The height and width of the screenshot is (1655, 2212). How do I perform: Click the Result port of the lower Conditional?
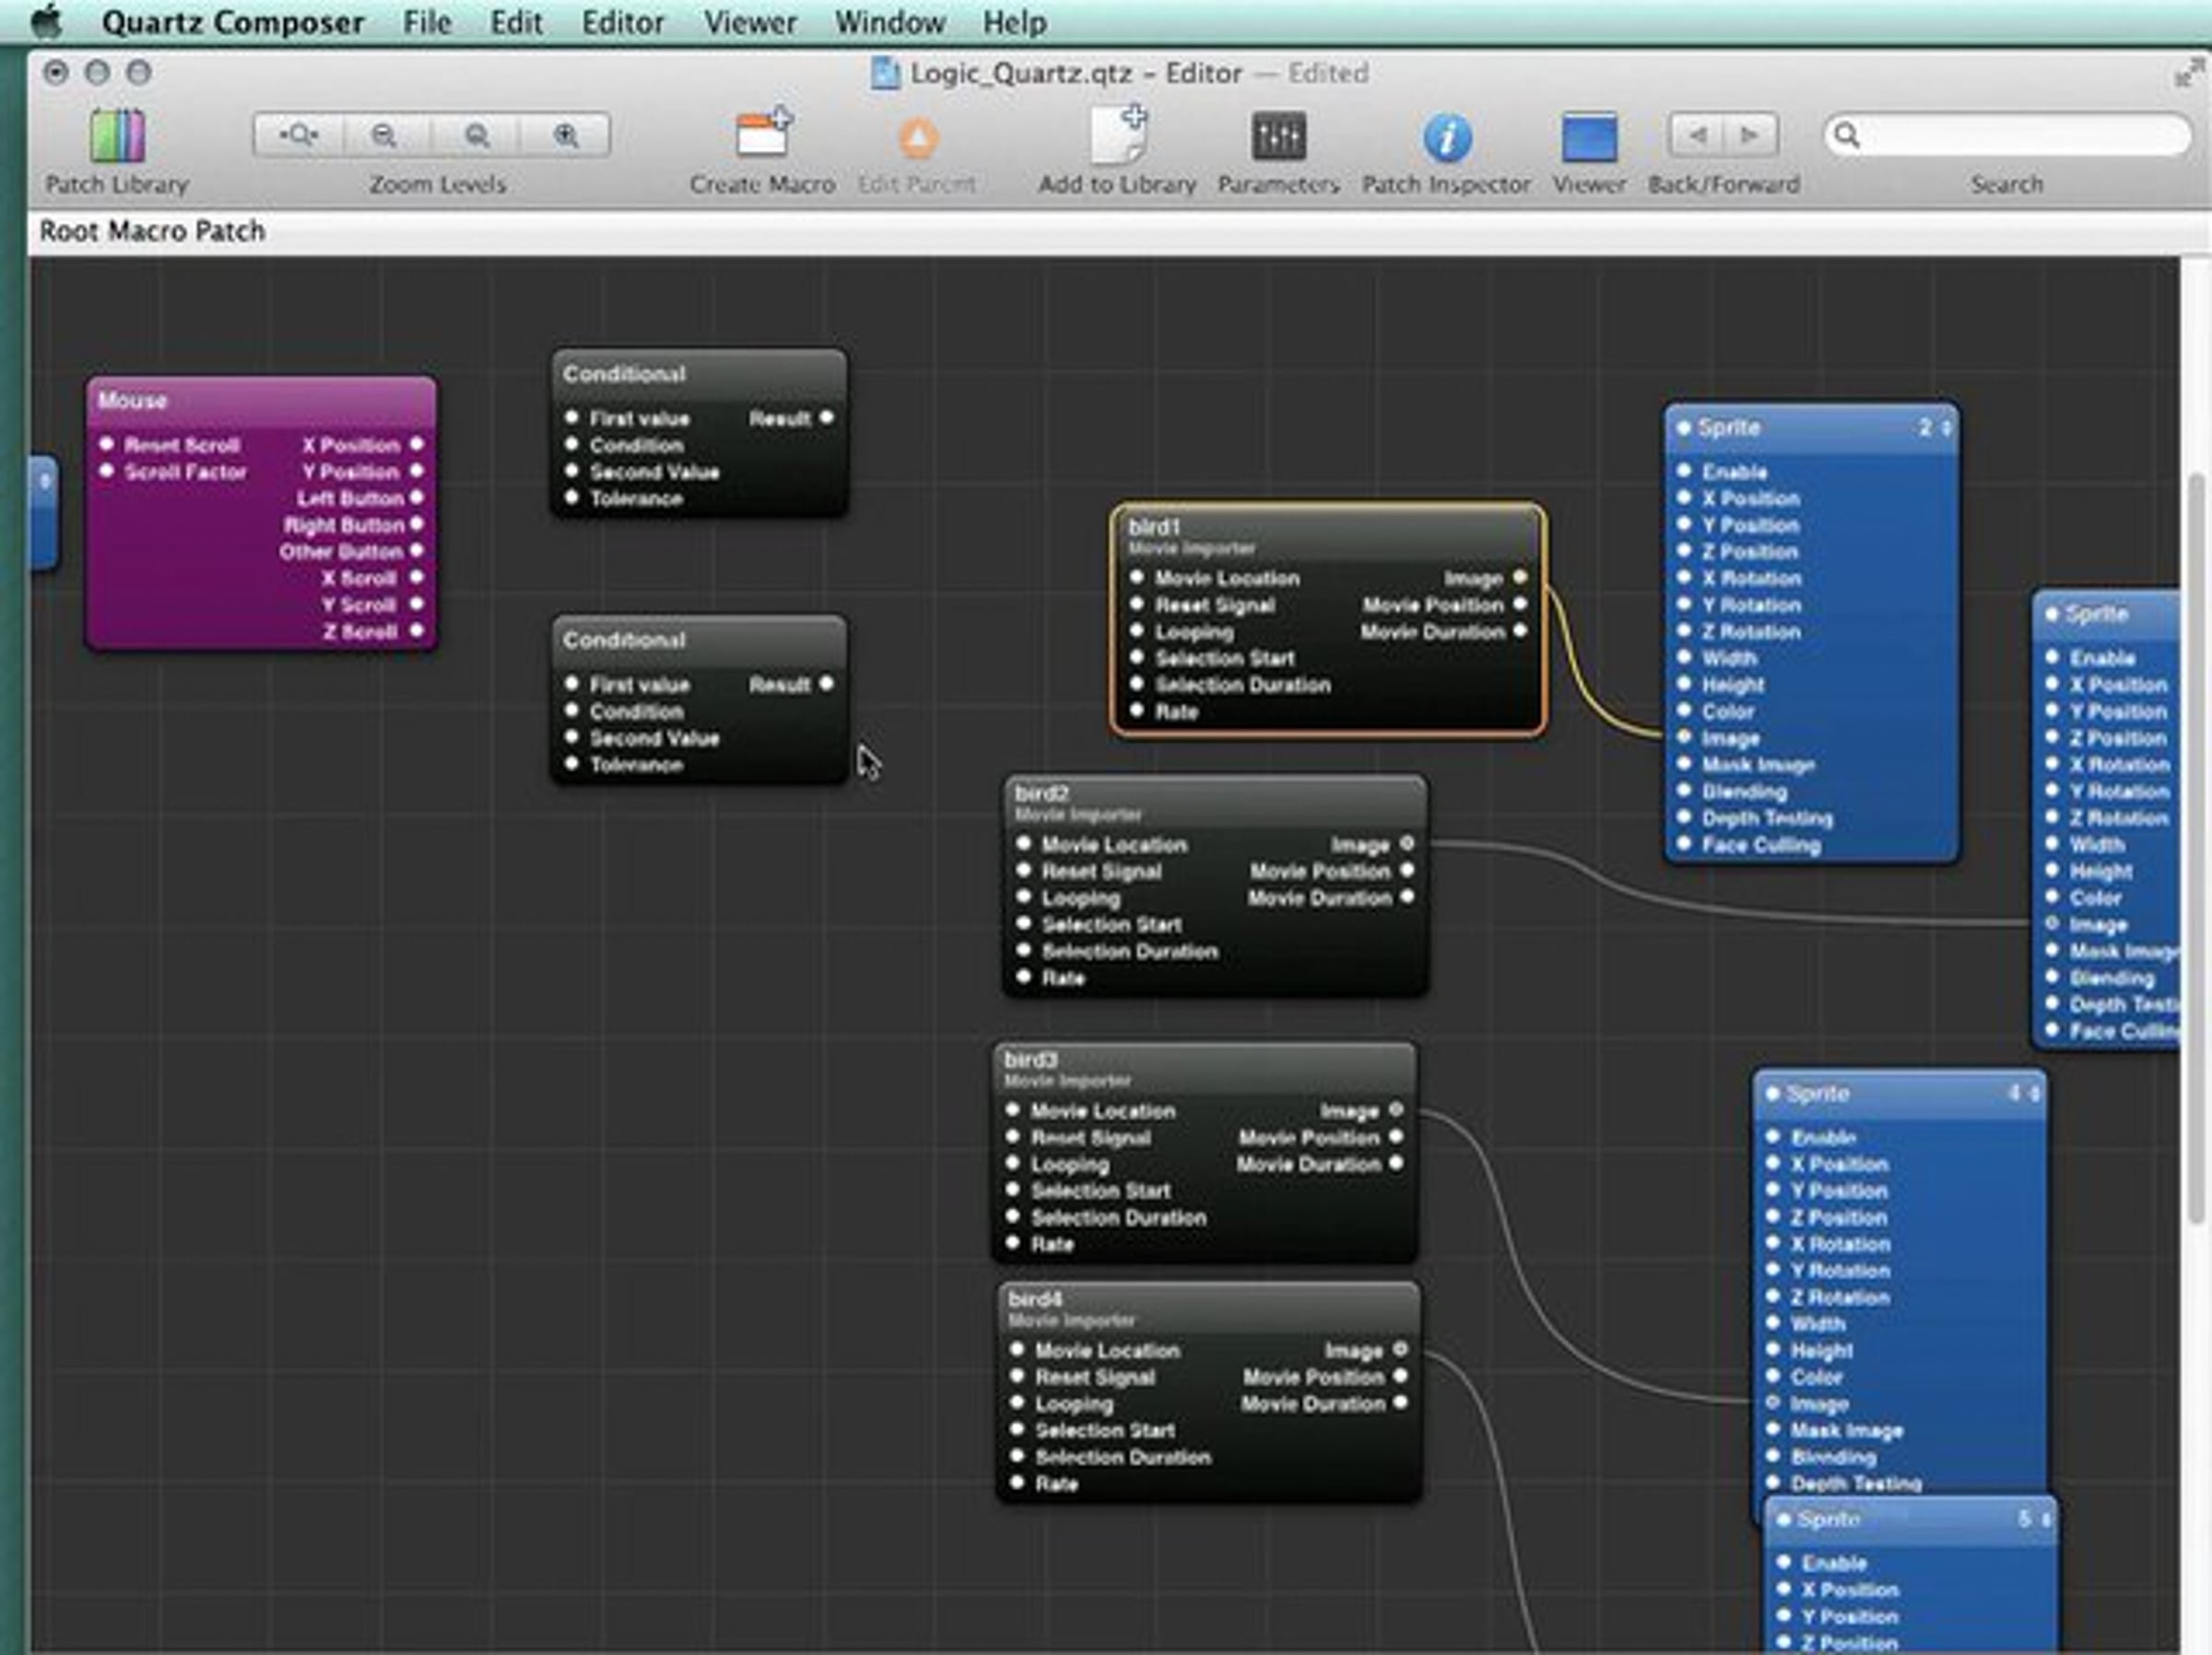coord(826,684)
